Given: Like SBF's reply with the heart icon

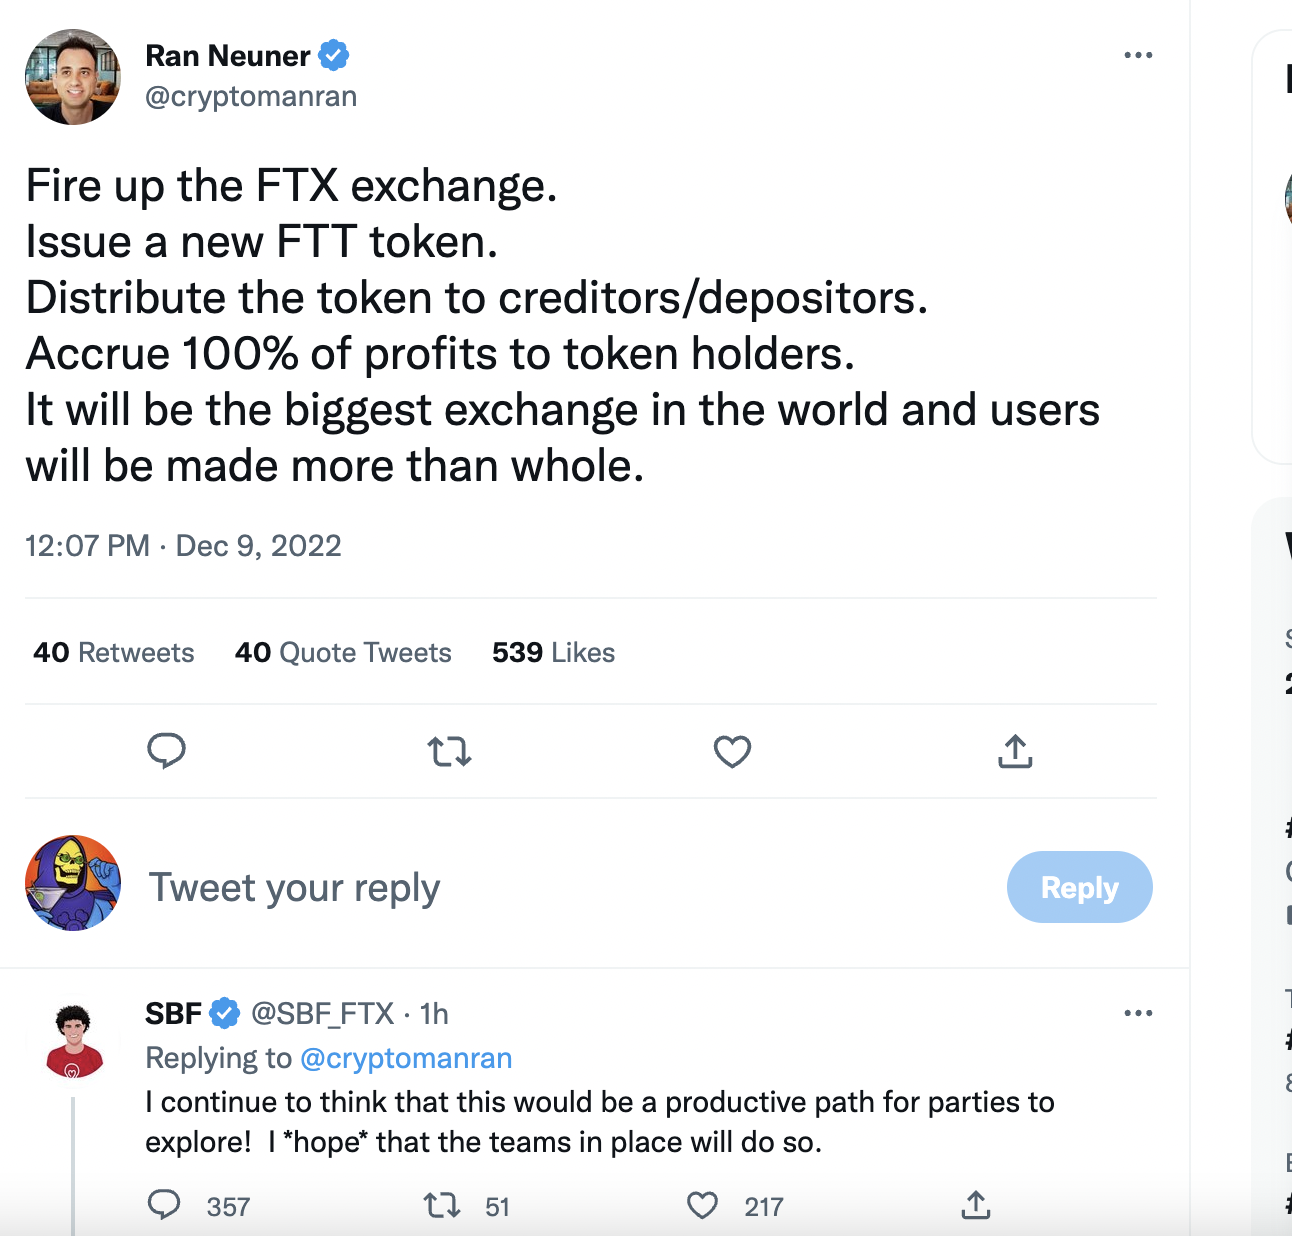Looking at the screenshot, I should pos(703,1205).
